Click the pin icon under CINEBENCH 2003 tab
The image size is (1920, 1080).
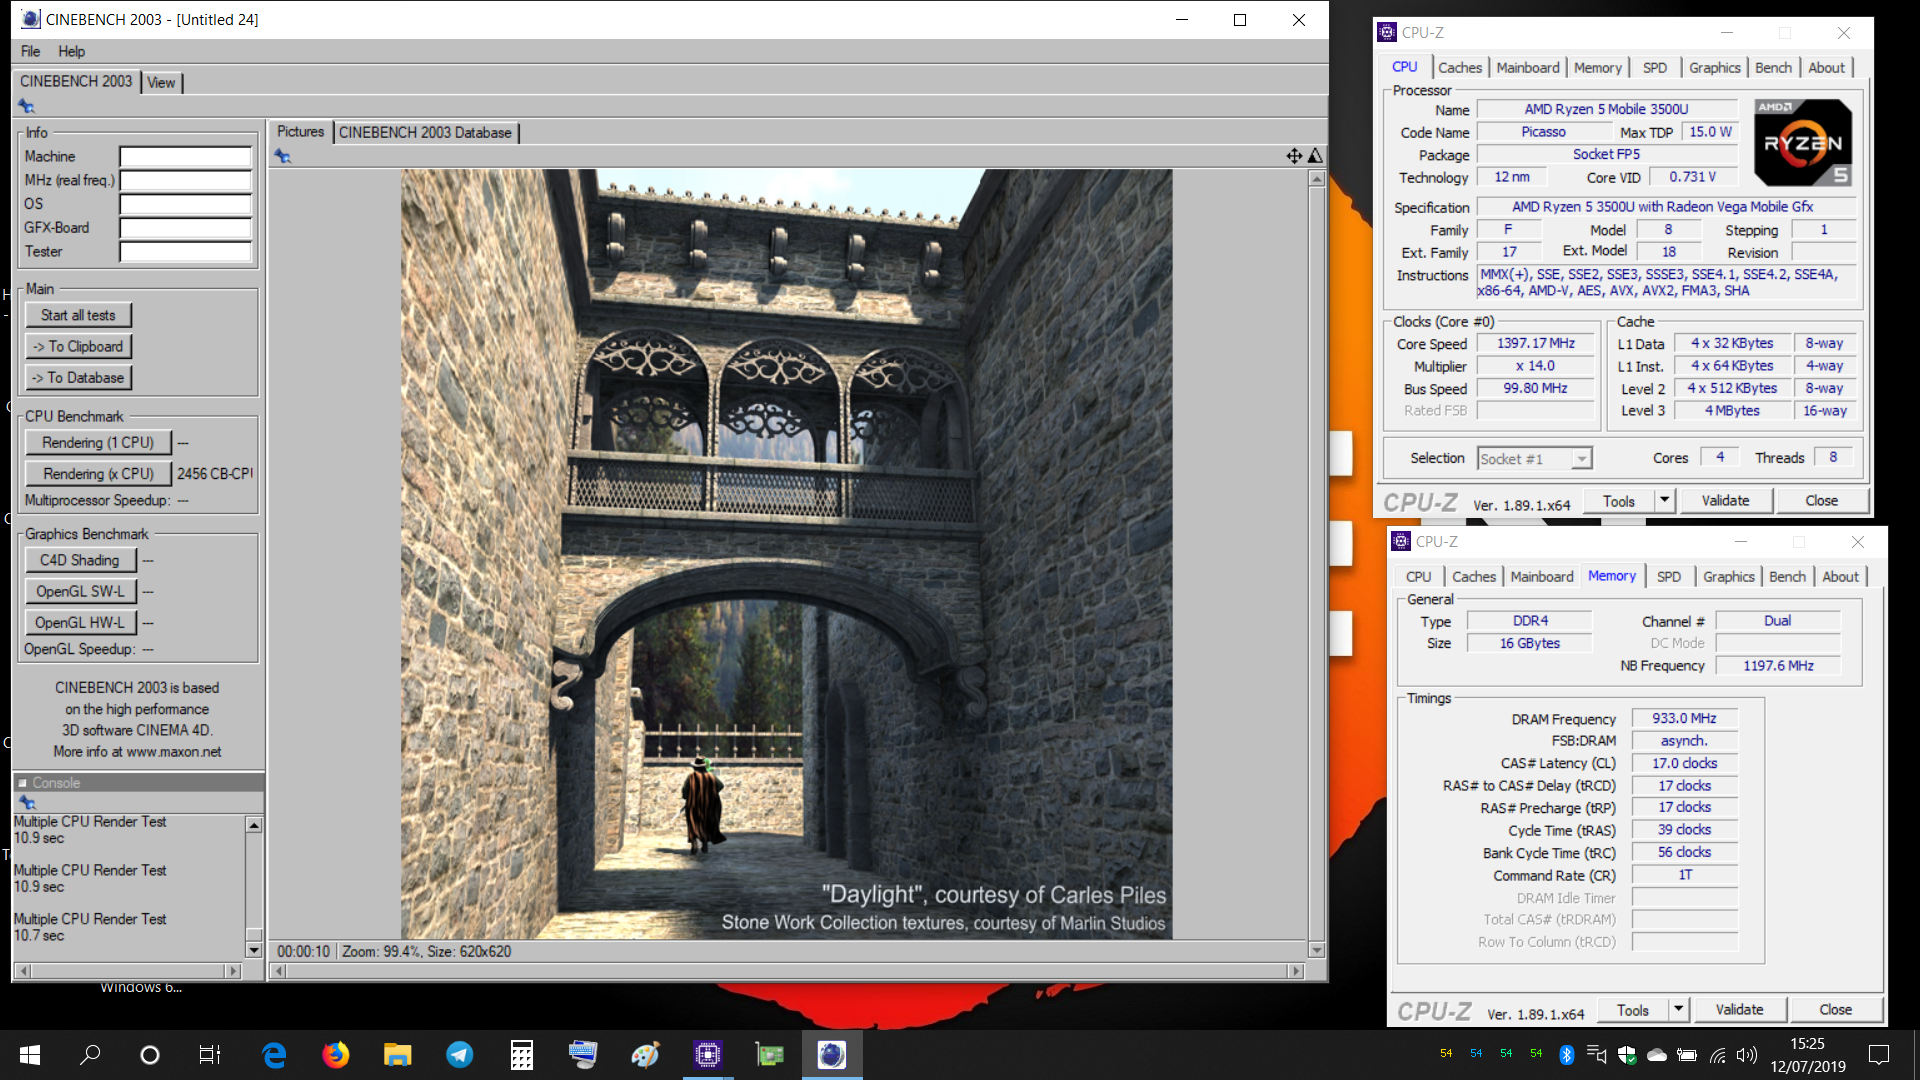point(26,107)
